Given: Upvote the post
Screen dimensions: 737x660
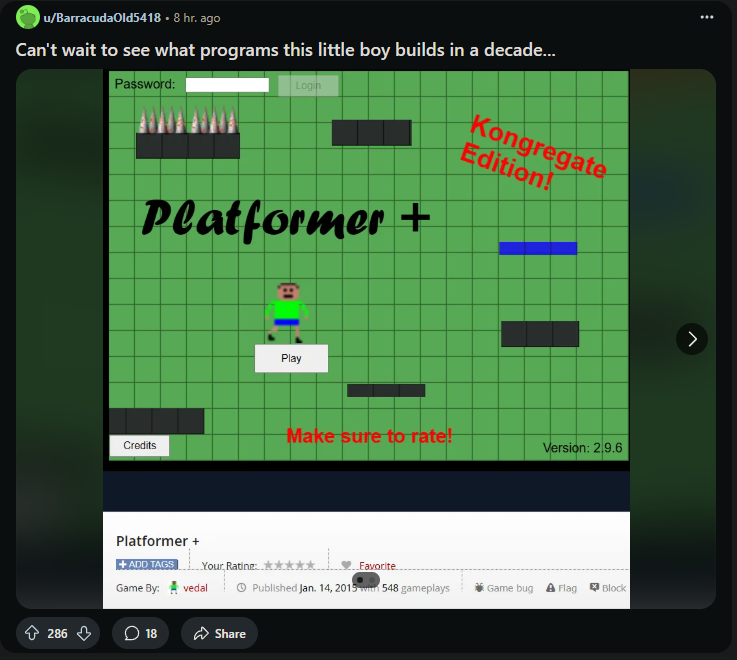Looking at the screenshot, I should pyautogui.click(x=32, y=633).
